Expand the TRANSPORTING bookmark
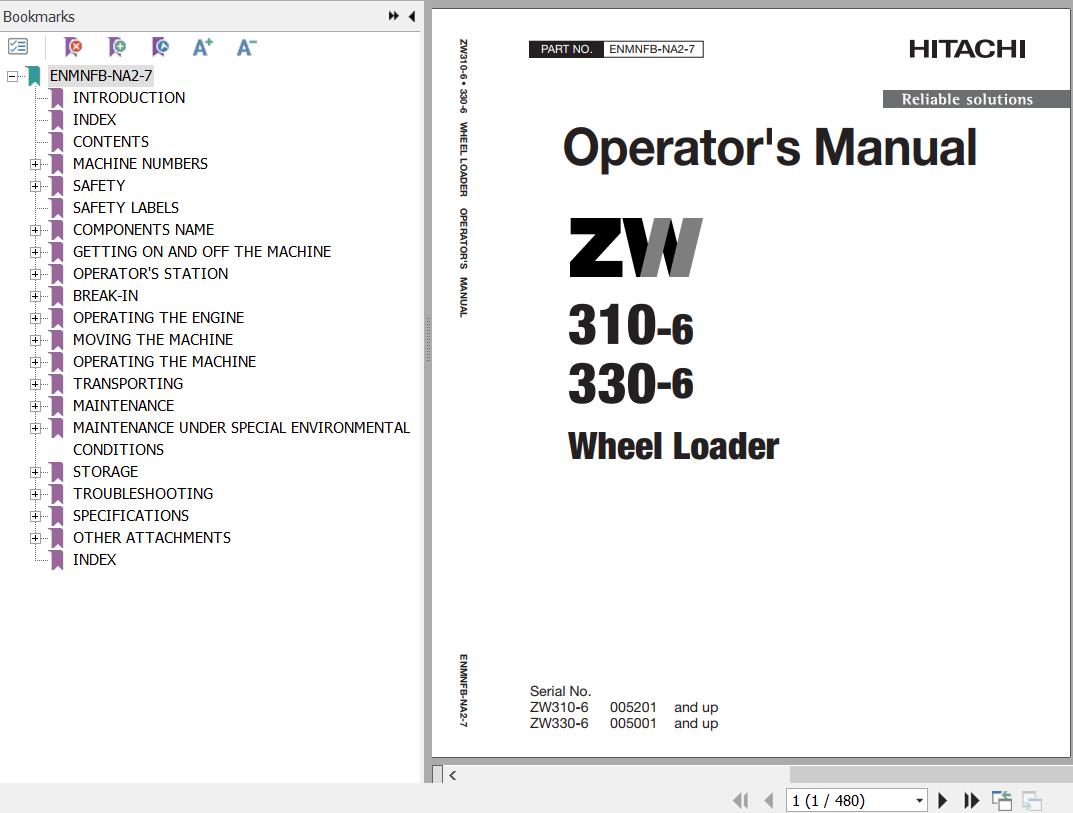 pos(35,384)
